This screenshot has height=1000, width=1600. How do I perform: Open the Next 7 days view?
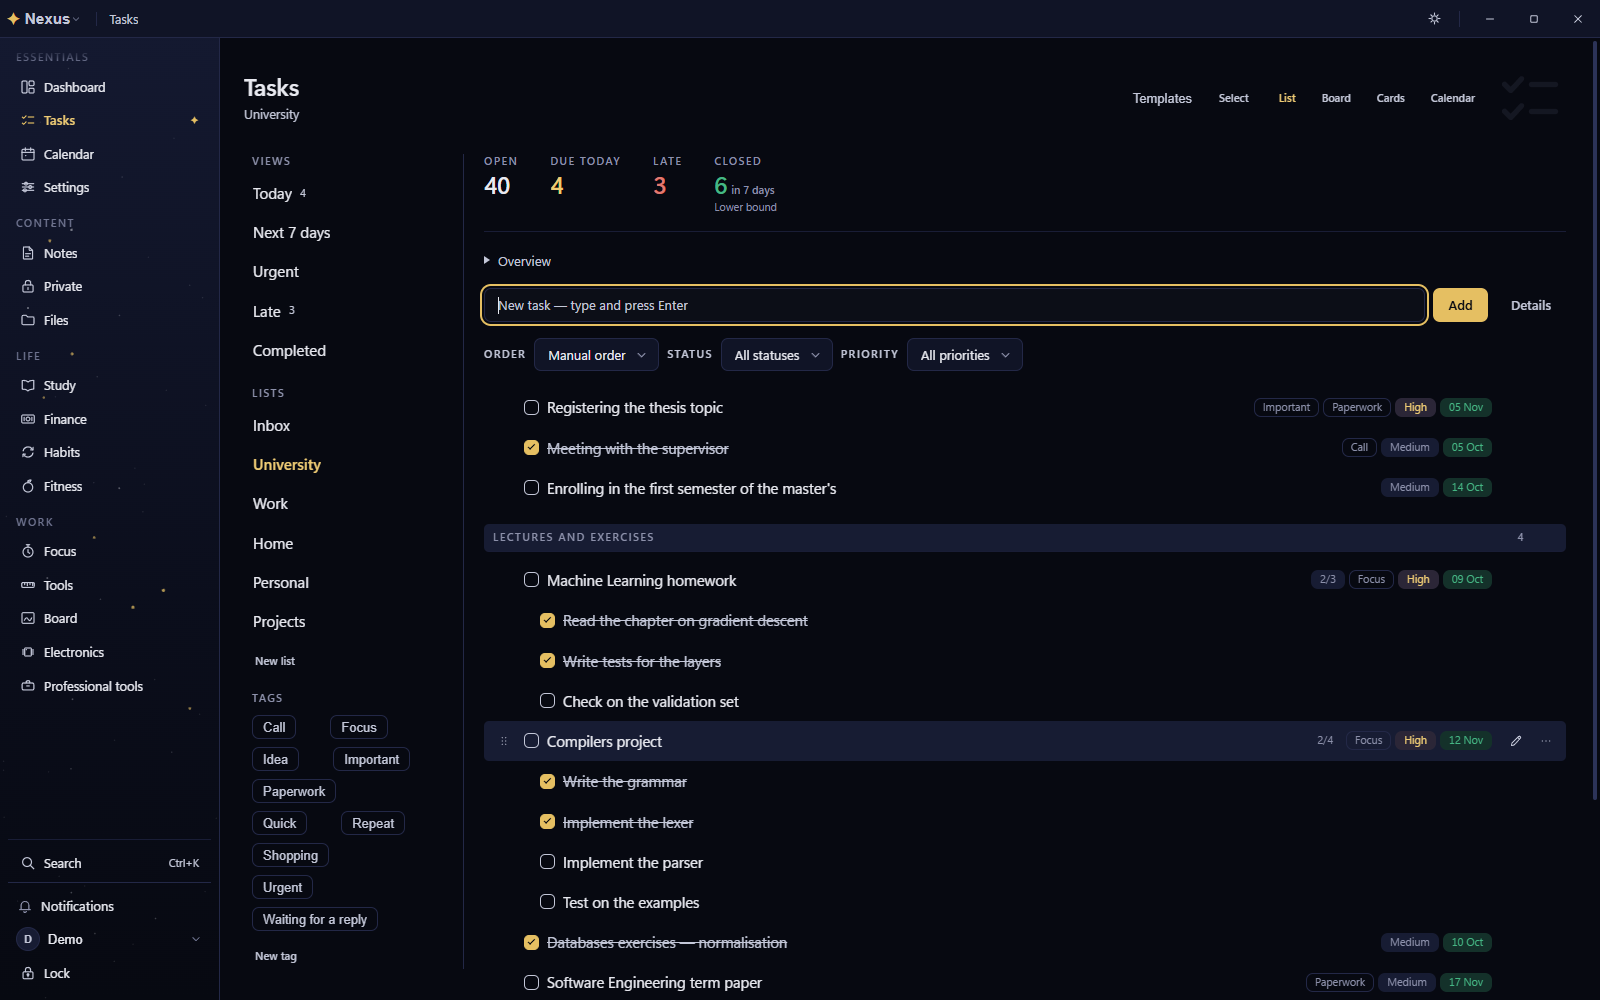(291, 233)
